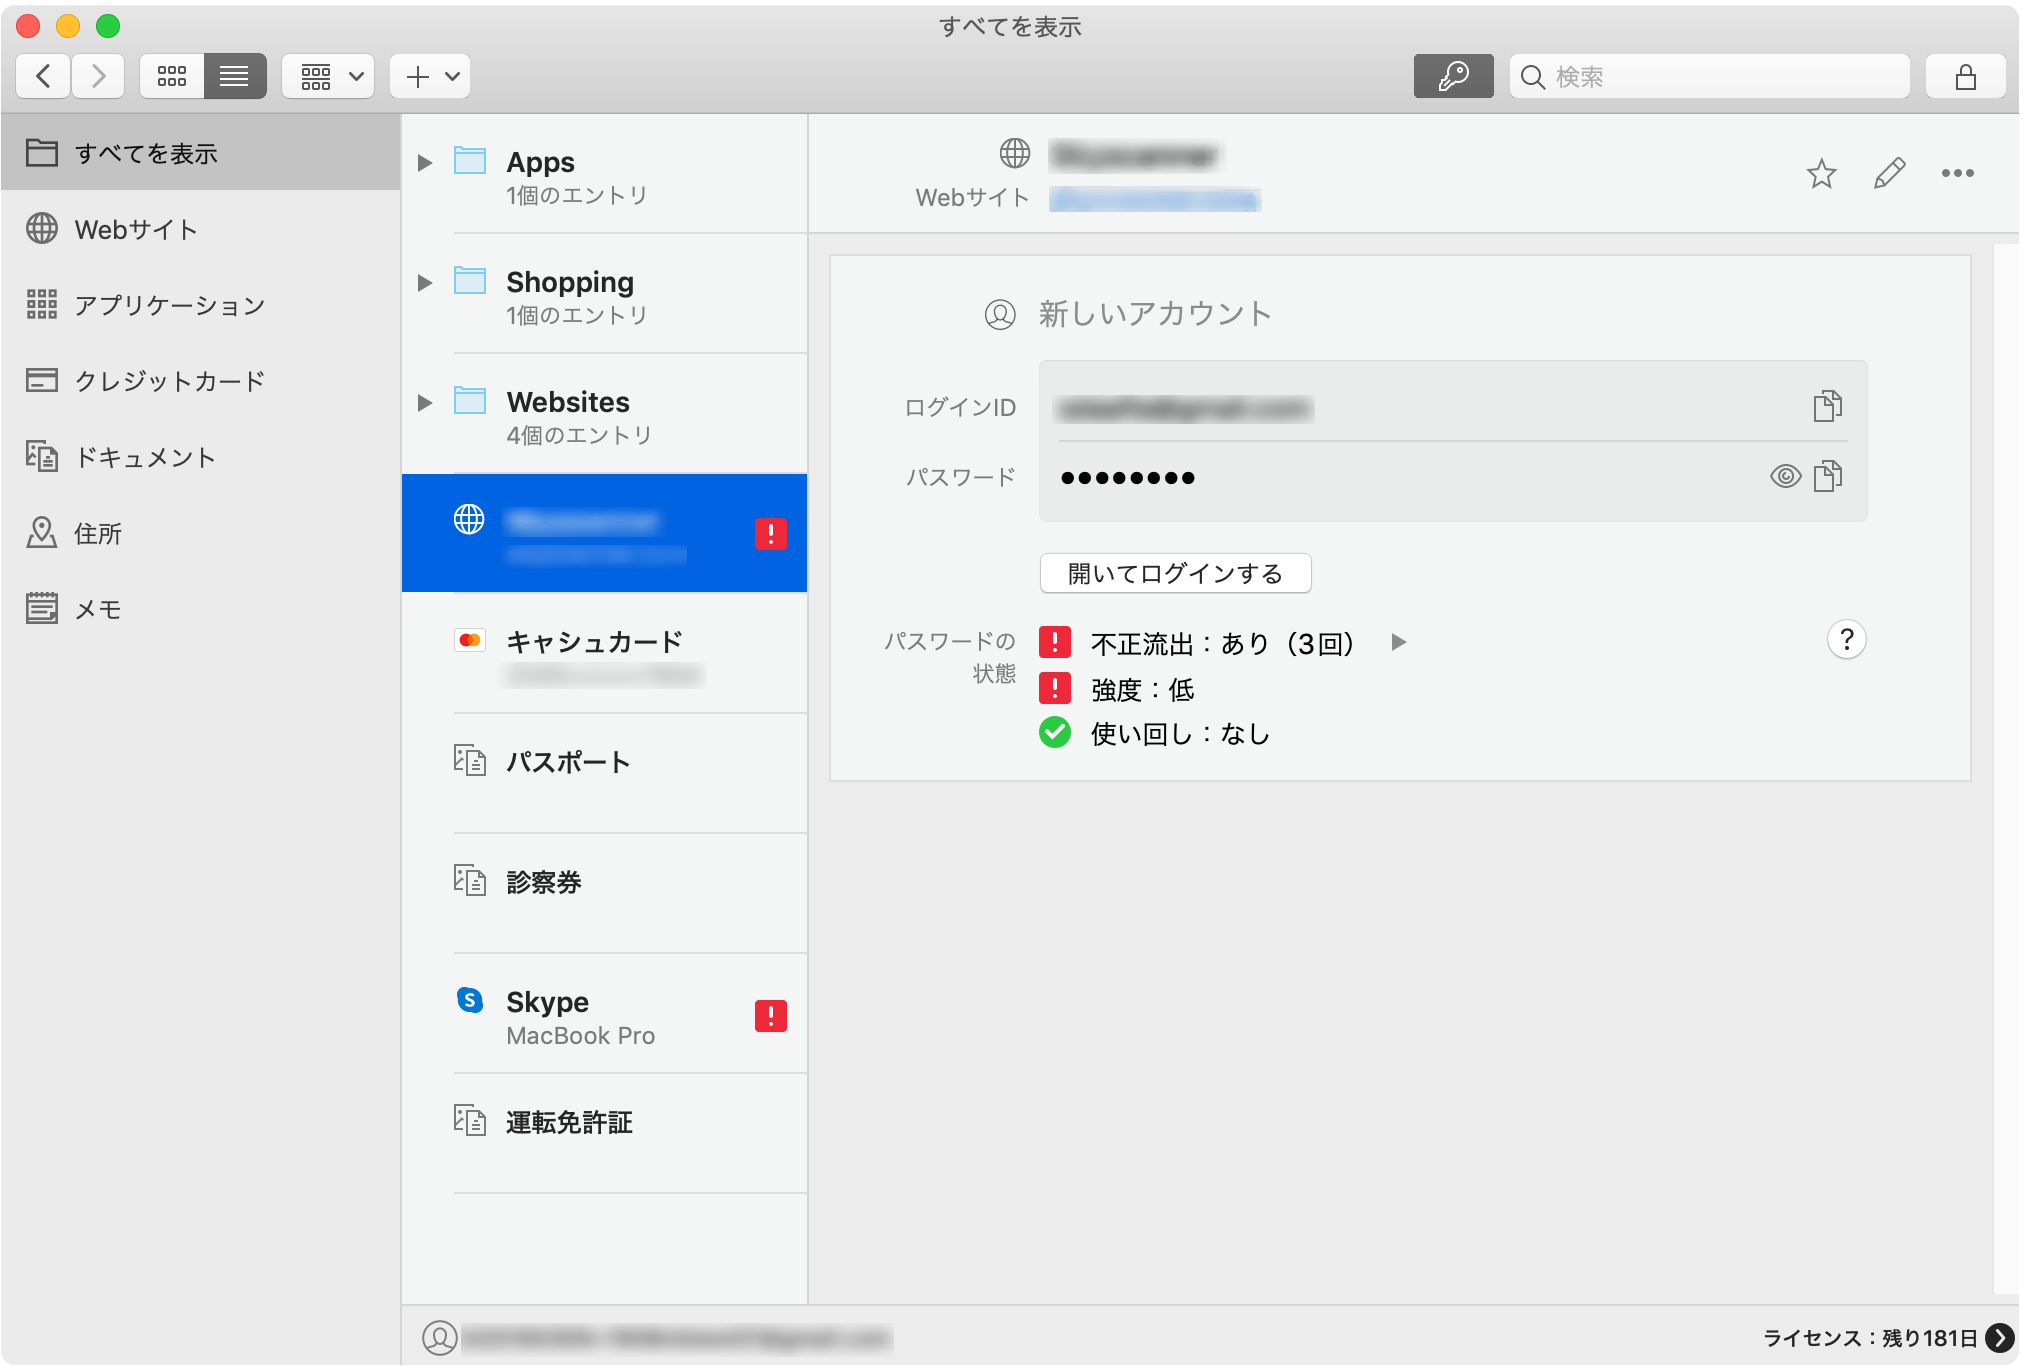
Task: Copy the password with copy icon
Action: [1827, 476]
